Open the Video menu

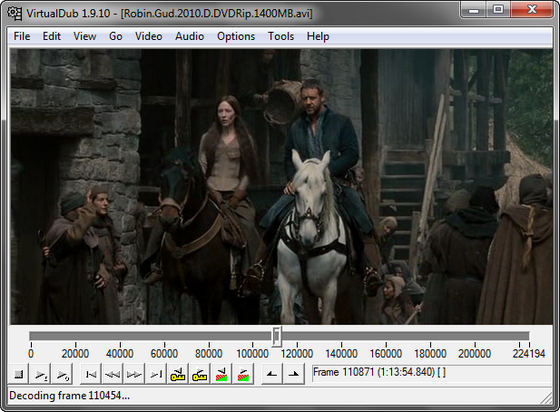(149, 36)
